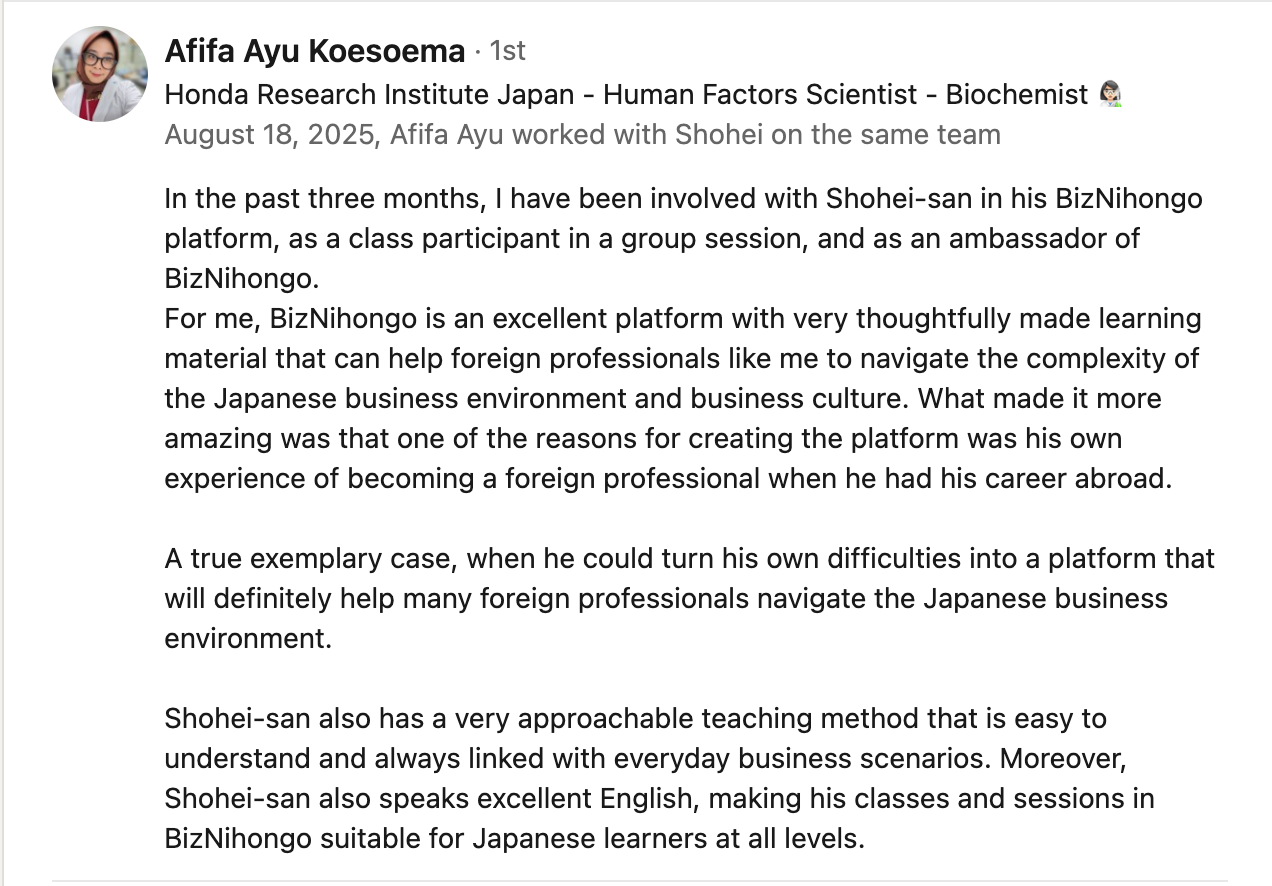This screenshot has height=886, width=1272.
Task: Click the line beginning "For me, BizNihongo is"
Action: [683, 319]
